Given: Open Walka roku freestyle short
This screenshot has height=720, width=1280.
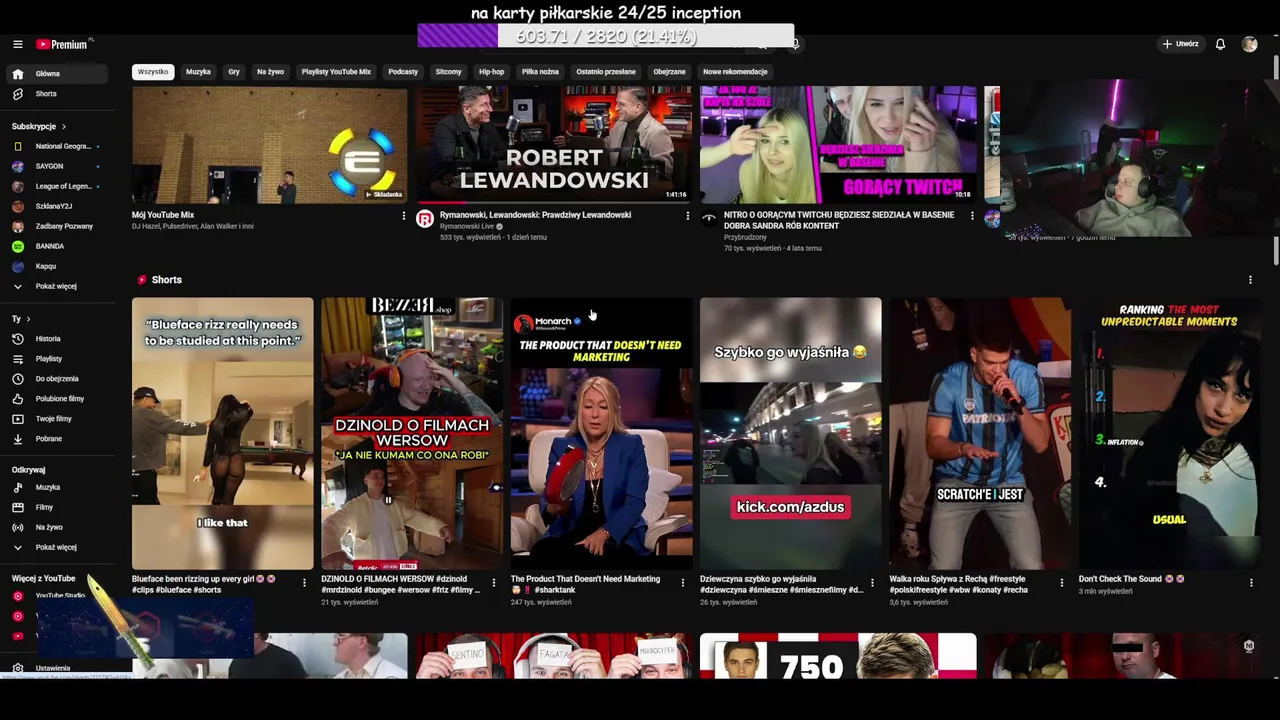Looking at the screenshot, I should pyautogui.click(x=980, y=433).
